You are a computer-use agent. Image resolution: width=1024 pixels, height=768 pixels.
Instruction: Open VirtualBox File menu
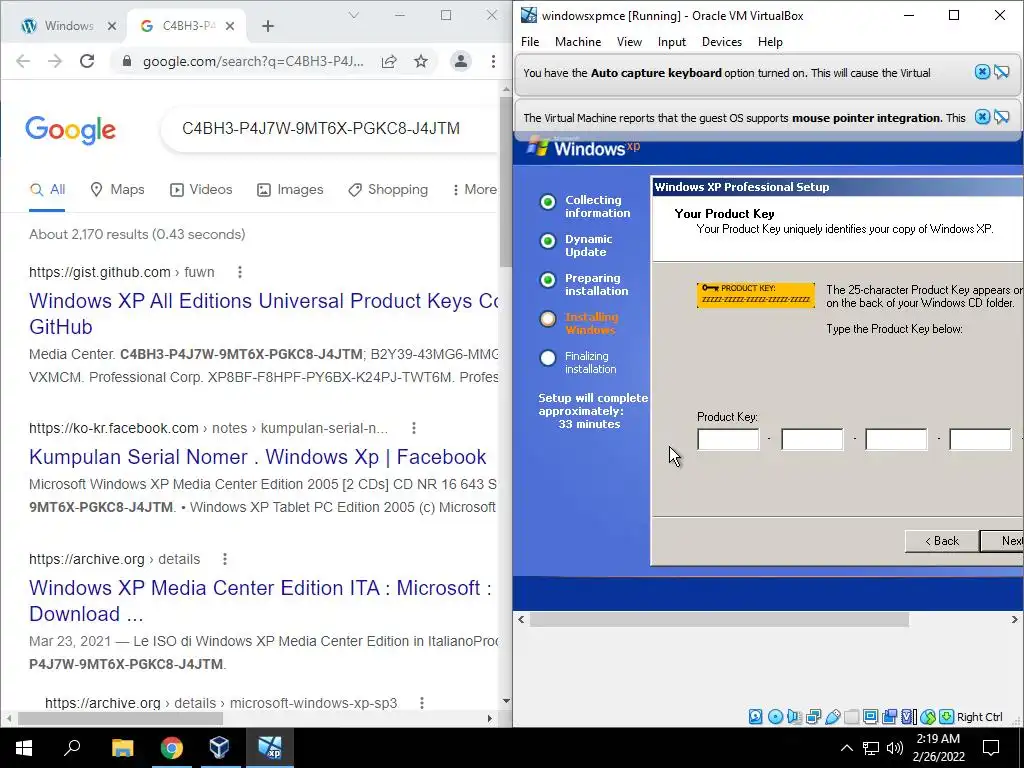point(530,42)
